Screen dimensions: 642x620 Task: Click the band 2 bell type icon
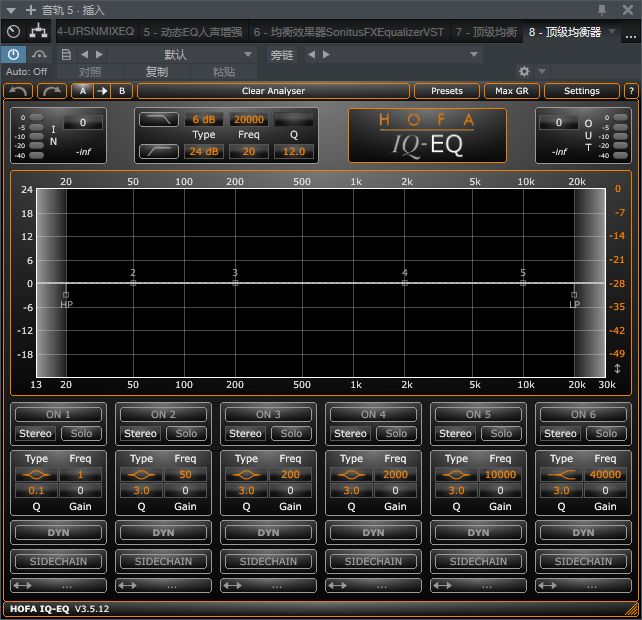coord(141,475)
